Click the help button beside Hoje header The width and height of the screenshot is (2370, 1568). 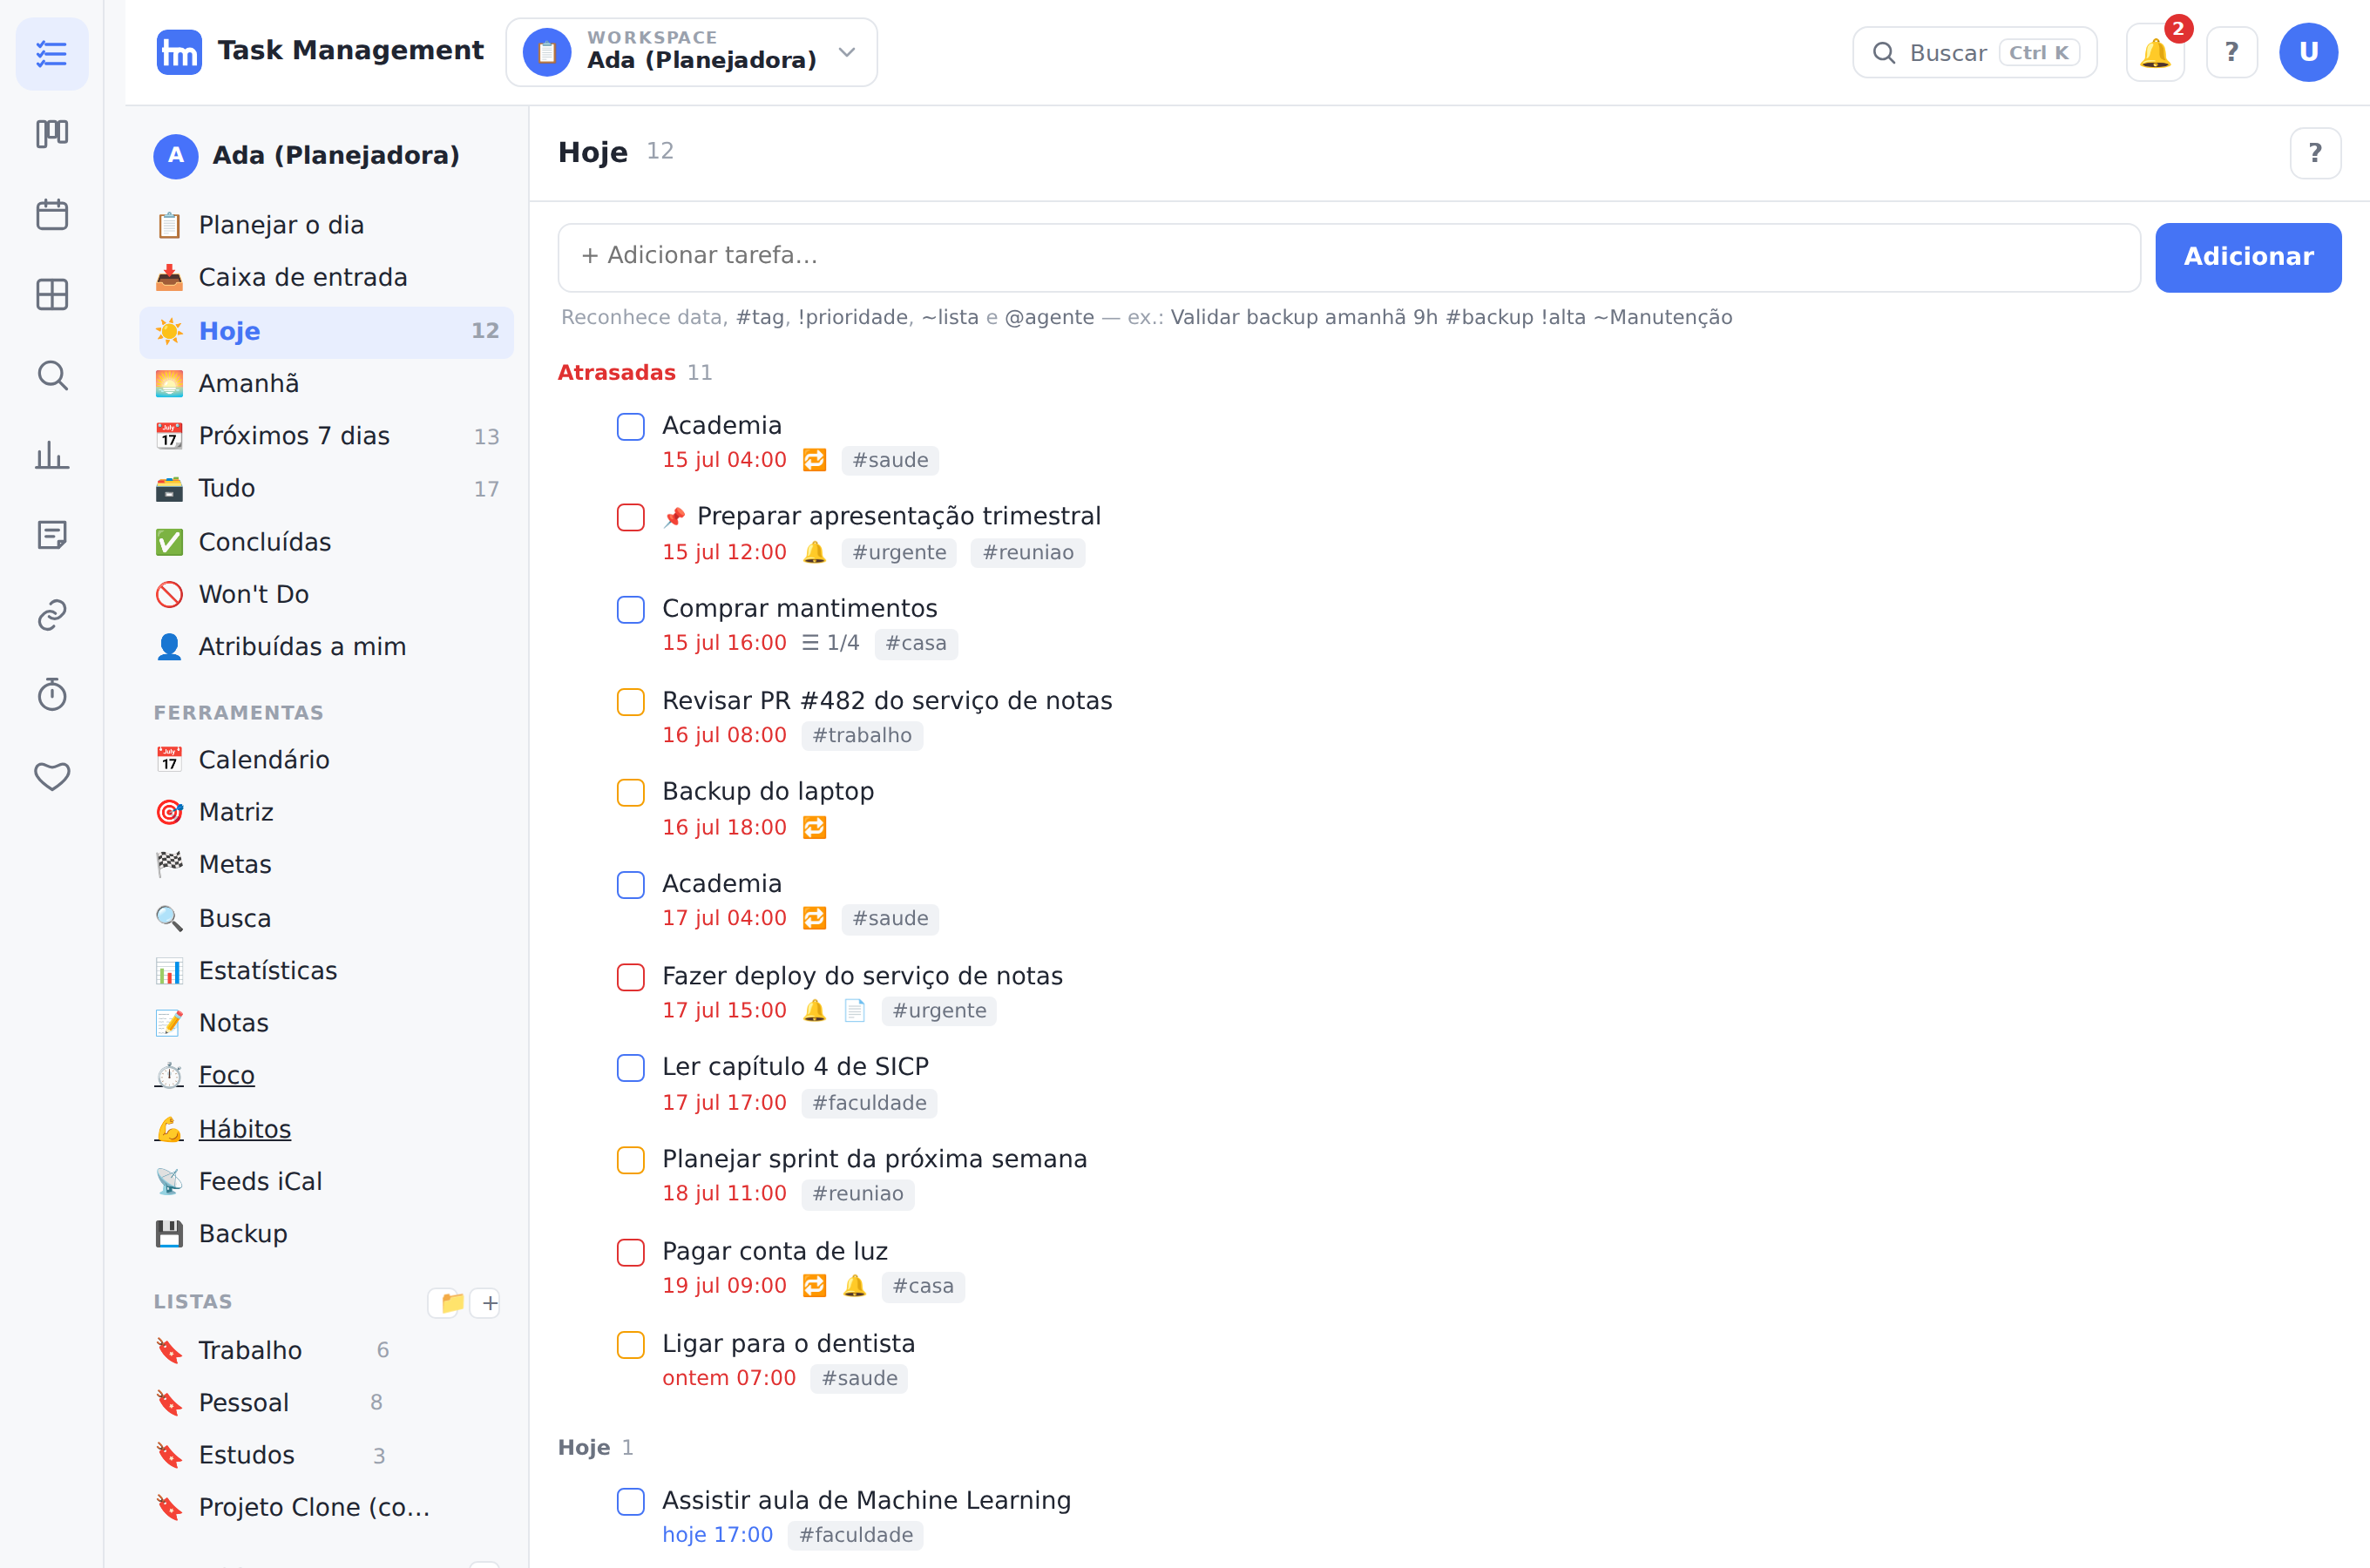pyautogui.click(x=2315, y=153)
